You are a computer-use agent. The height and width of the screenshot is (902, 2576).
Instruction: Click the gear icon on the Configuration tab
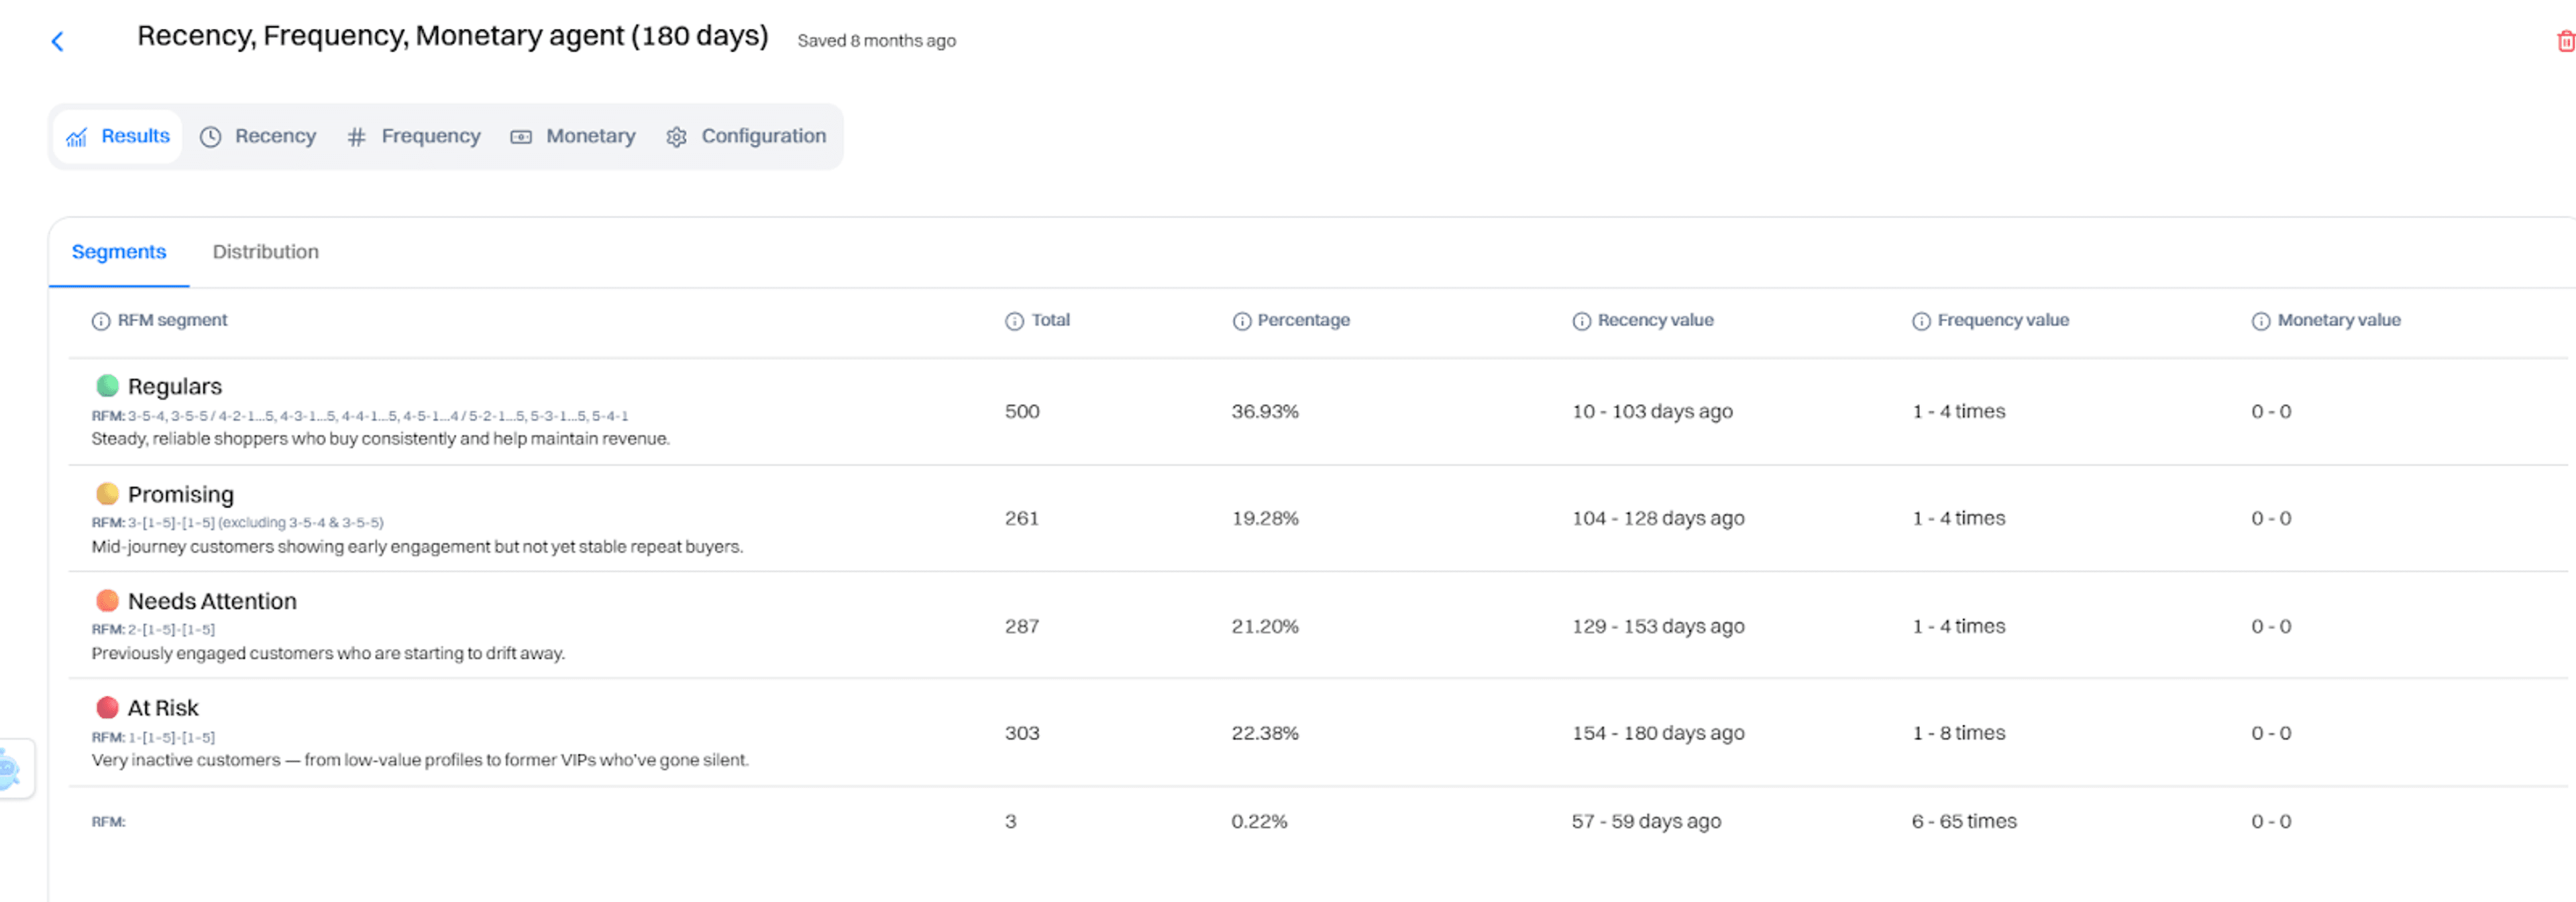676,137
